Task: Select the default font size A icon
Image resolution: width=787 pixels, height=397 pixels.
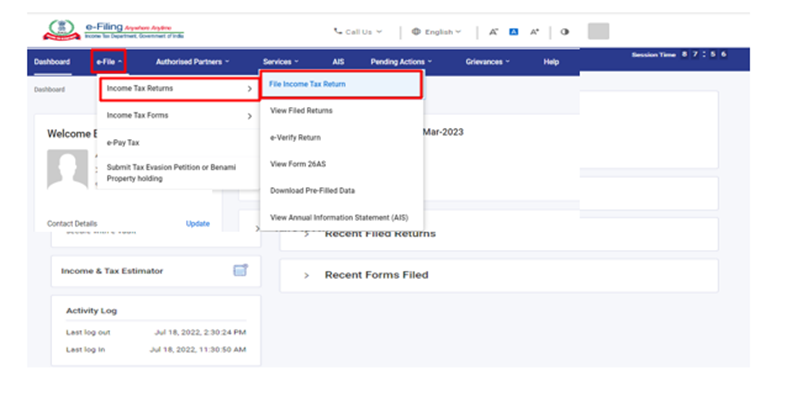Action: tap(513, 32)
